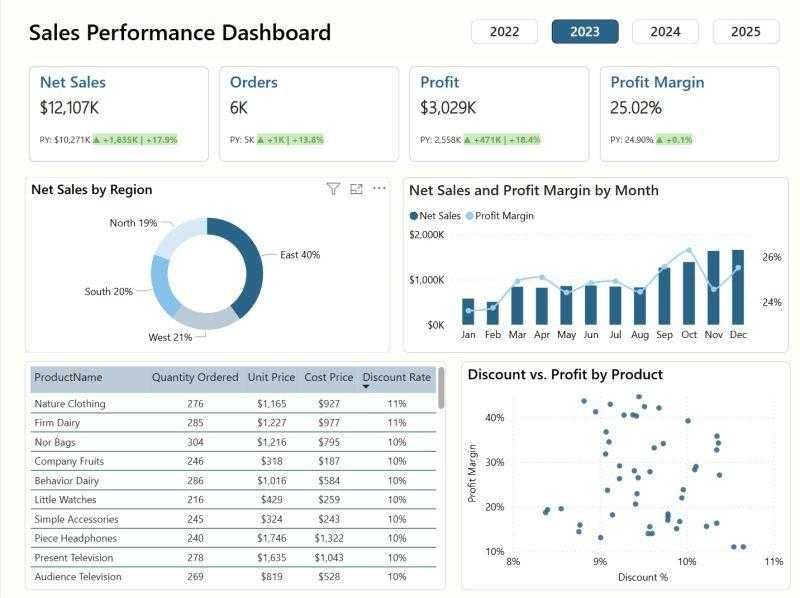Click the '$3,029K' profit value
Viewport: 800px width, 598px height.
click(x=448, y=108)
